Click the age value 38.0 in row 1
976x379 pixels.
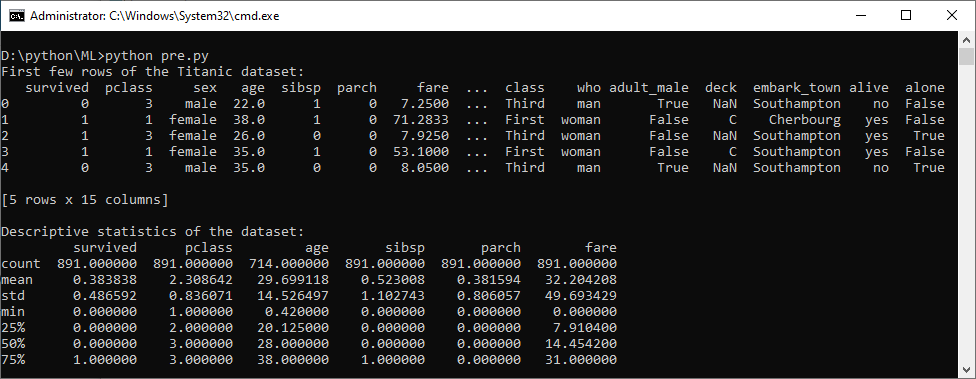click(249, 119)
